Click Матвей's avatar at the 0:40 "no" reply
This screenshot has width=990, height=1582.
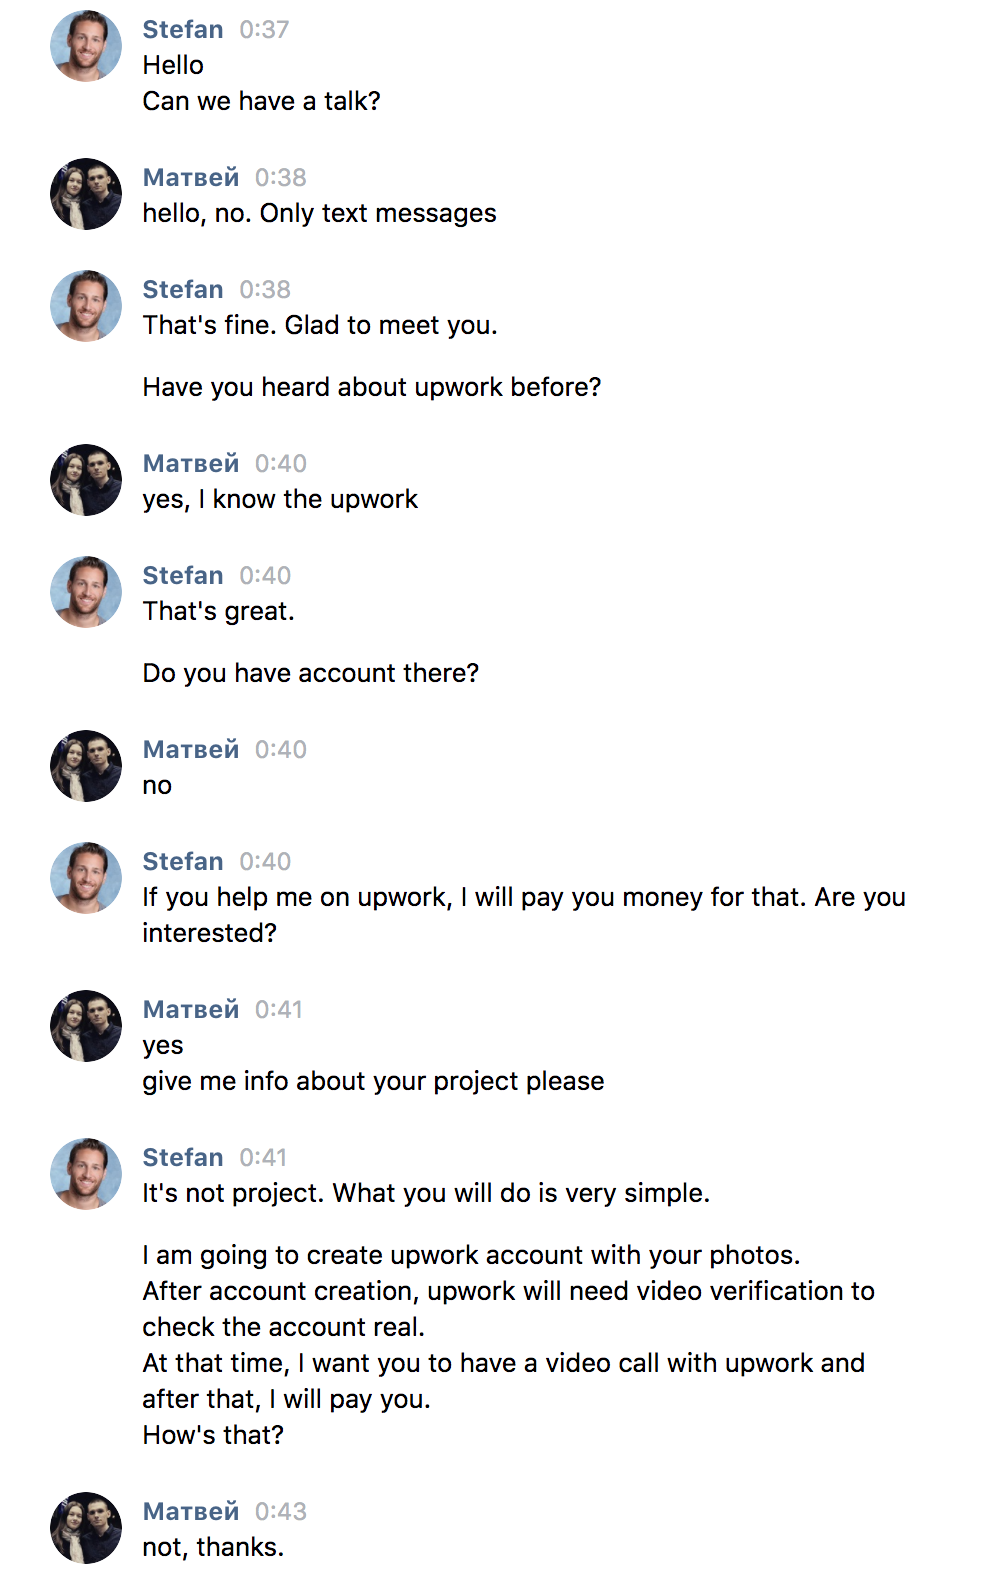86,766
